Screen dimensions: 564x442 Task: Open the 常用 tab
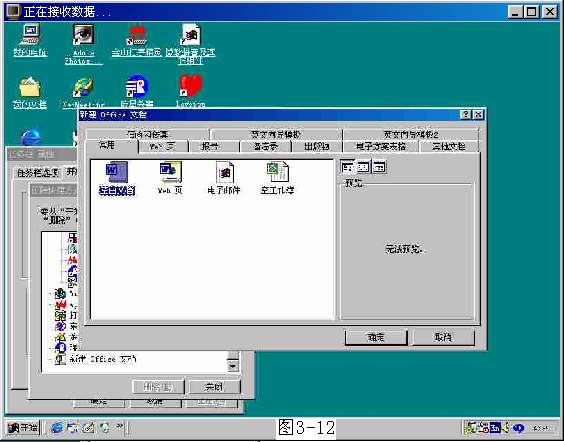click(112, 146)
